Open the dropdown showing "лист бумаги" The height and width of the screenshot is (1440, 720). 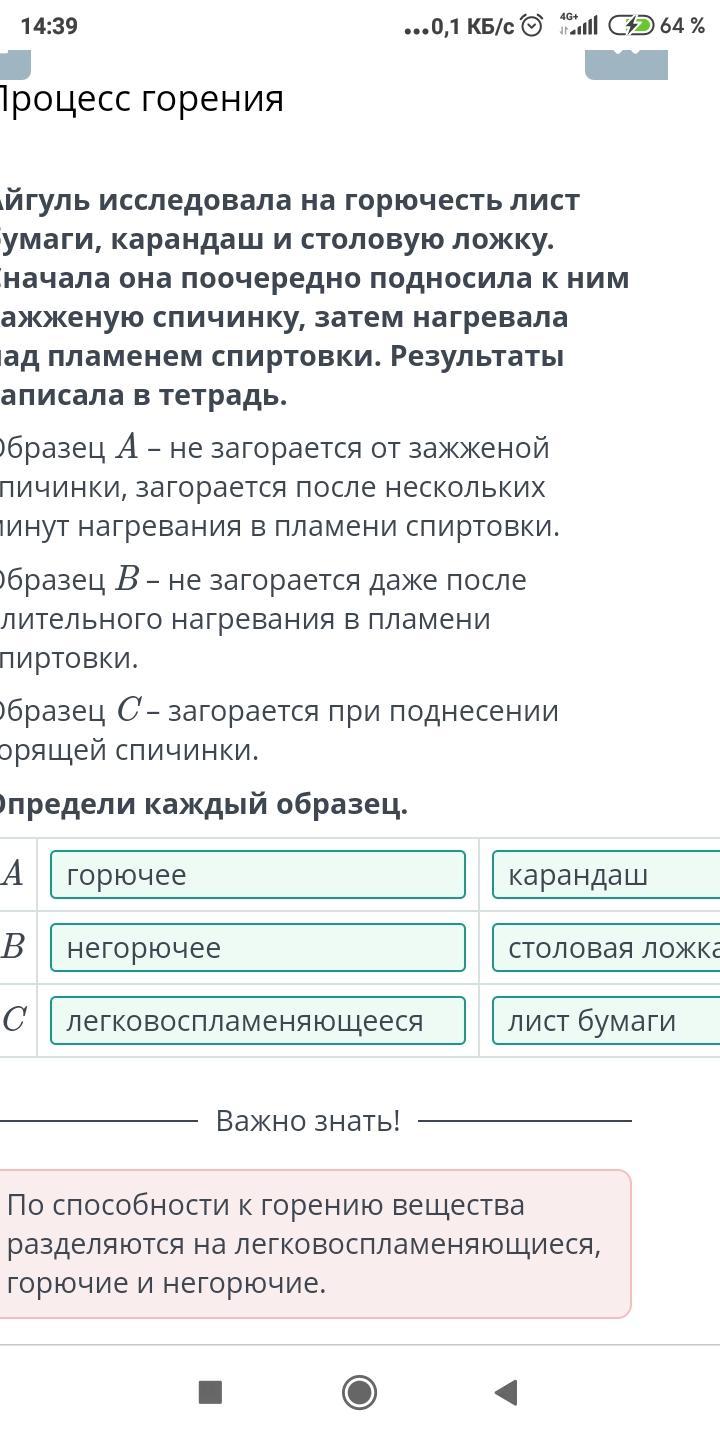pos(606,1021)
